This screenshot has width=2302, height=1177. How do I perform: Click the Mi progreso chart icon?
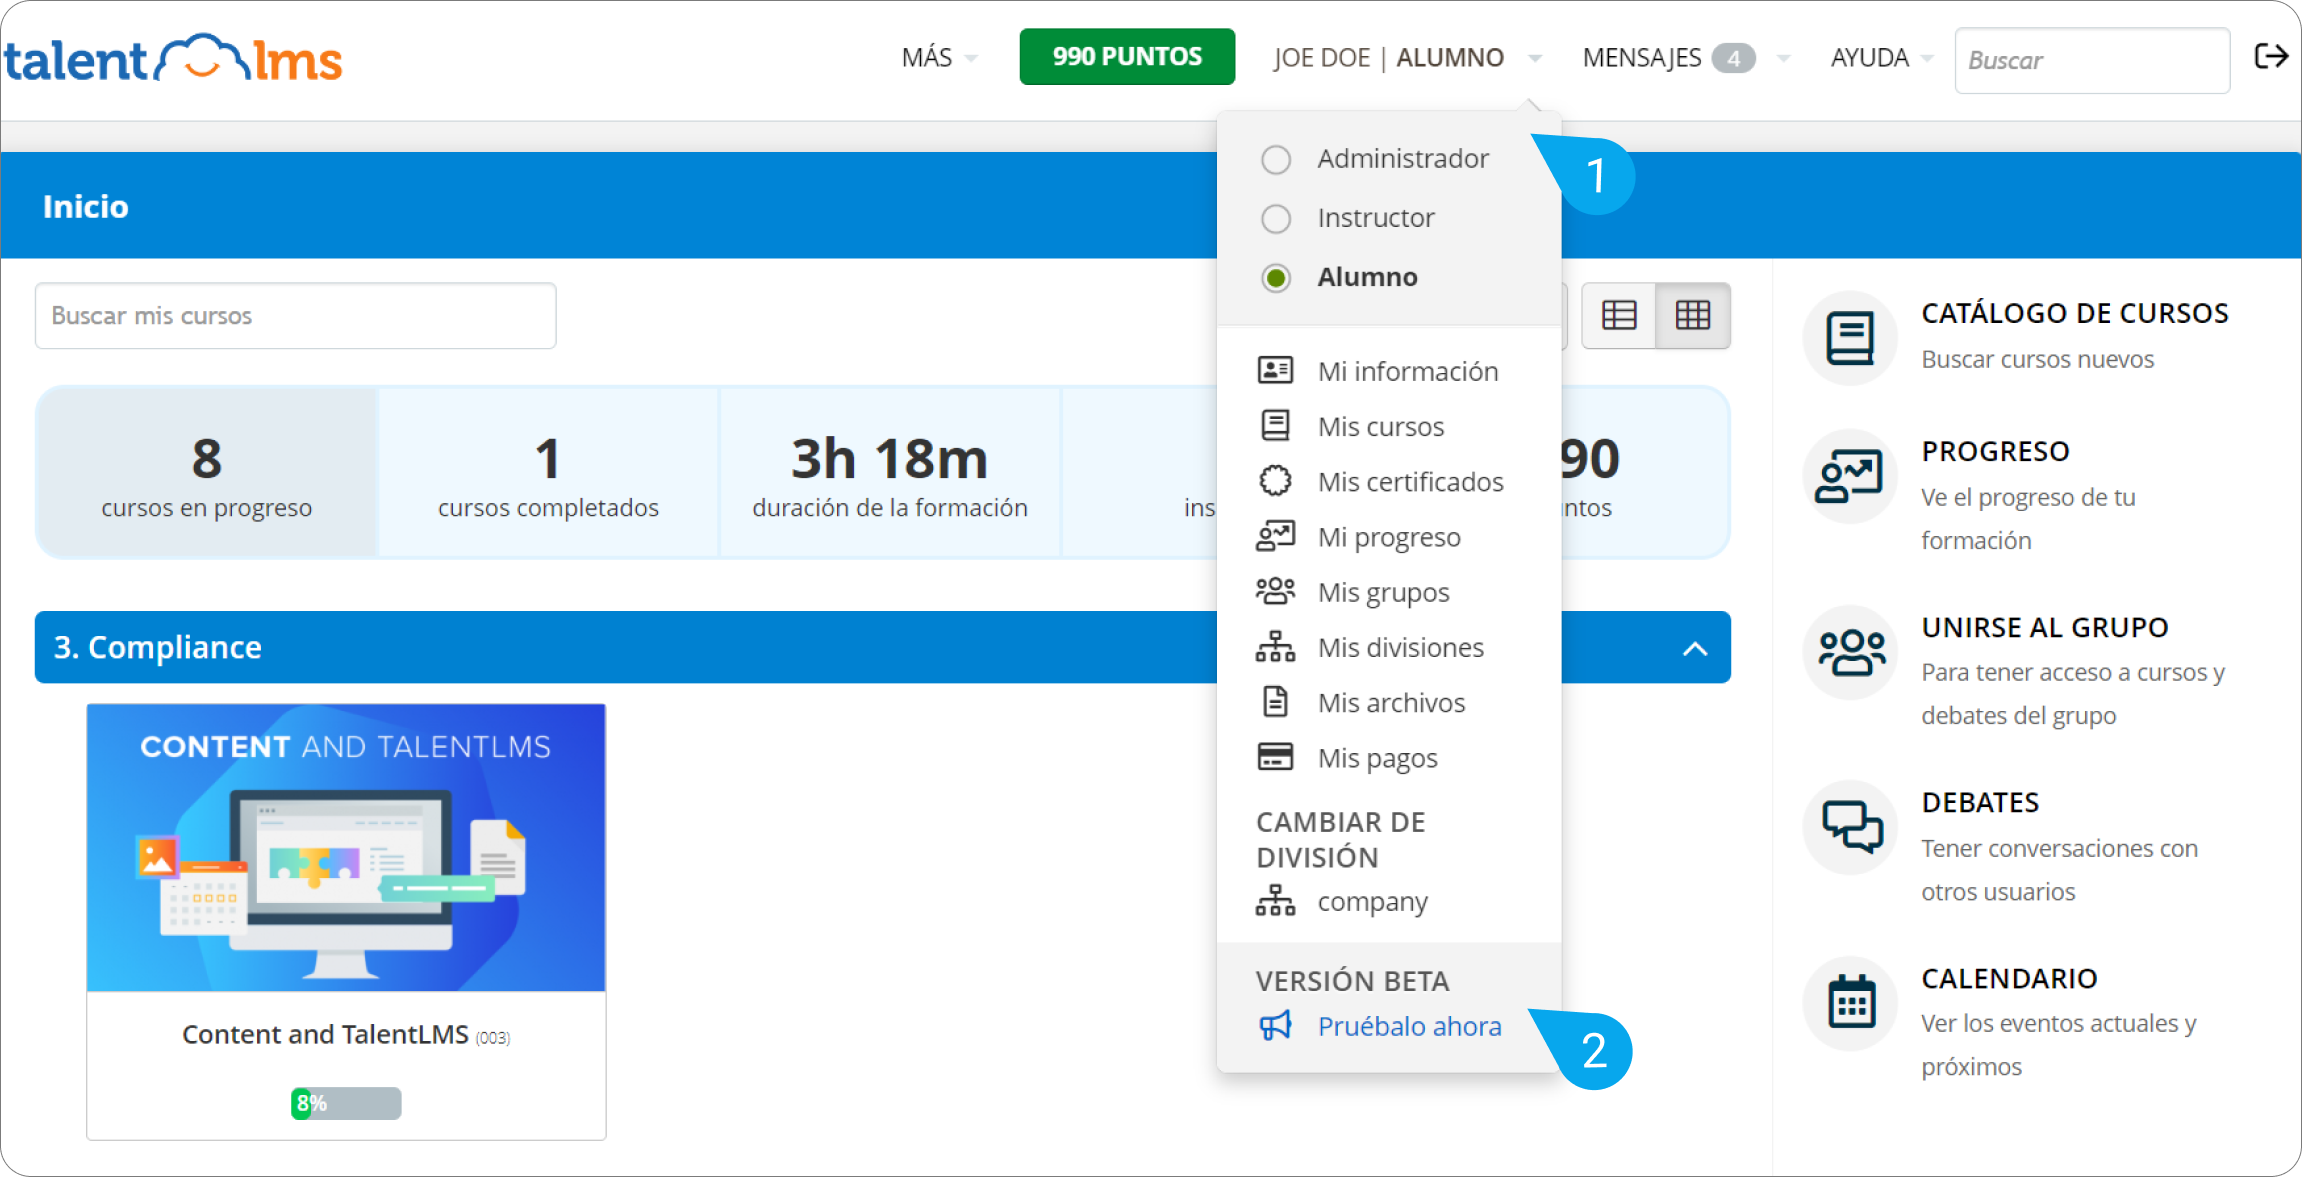pos(1275,537)
